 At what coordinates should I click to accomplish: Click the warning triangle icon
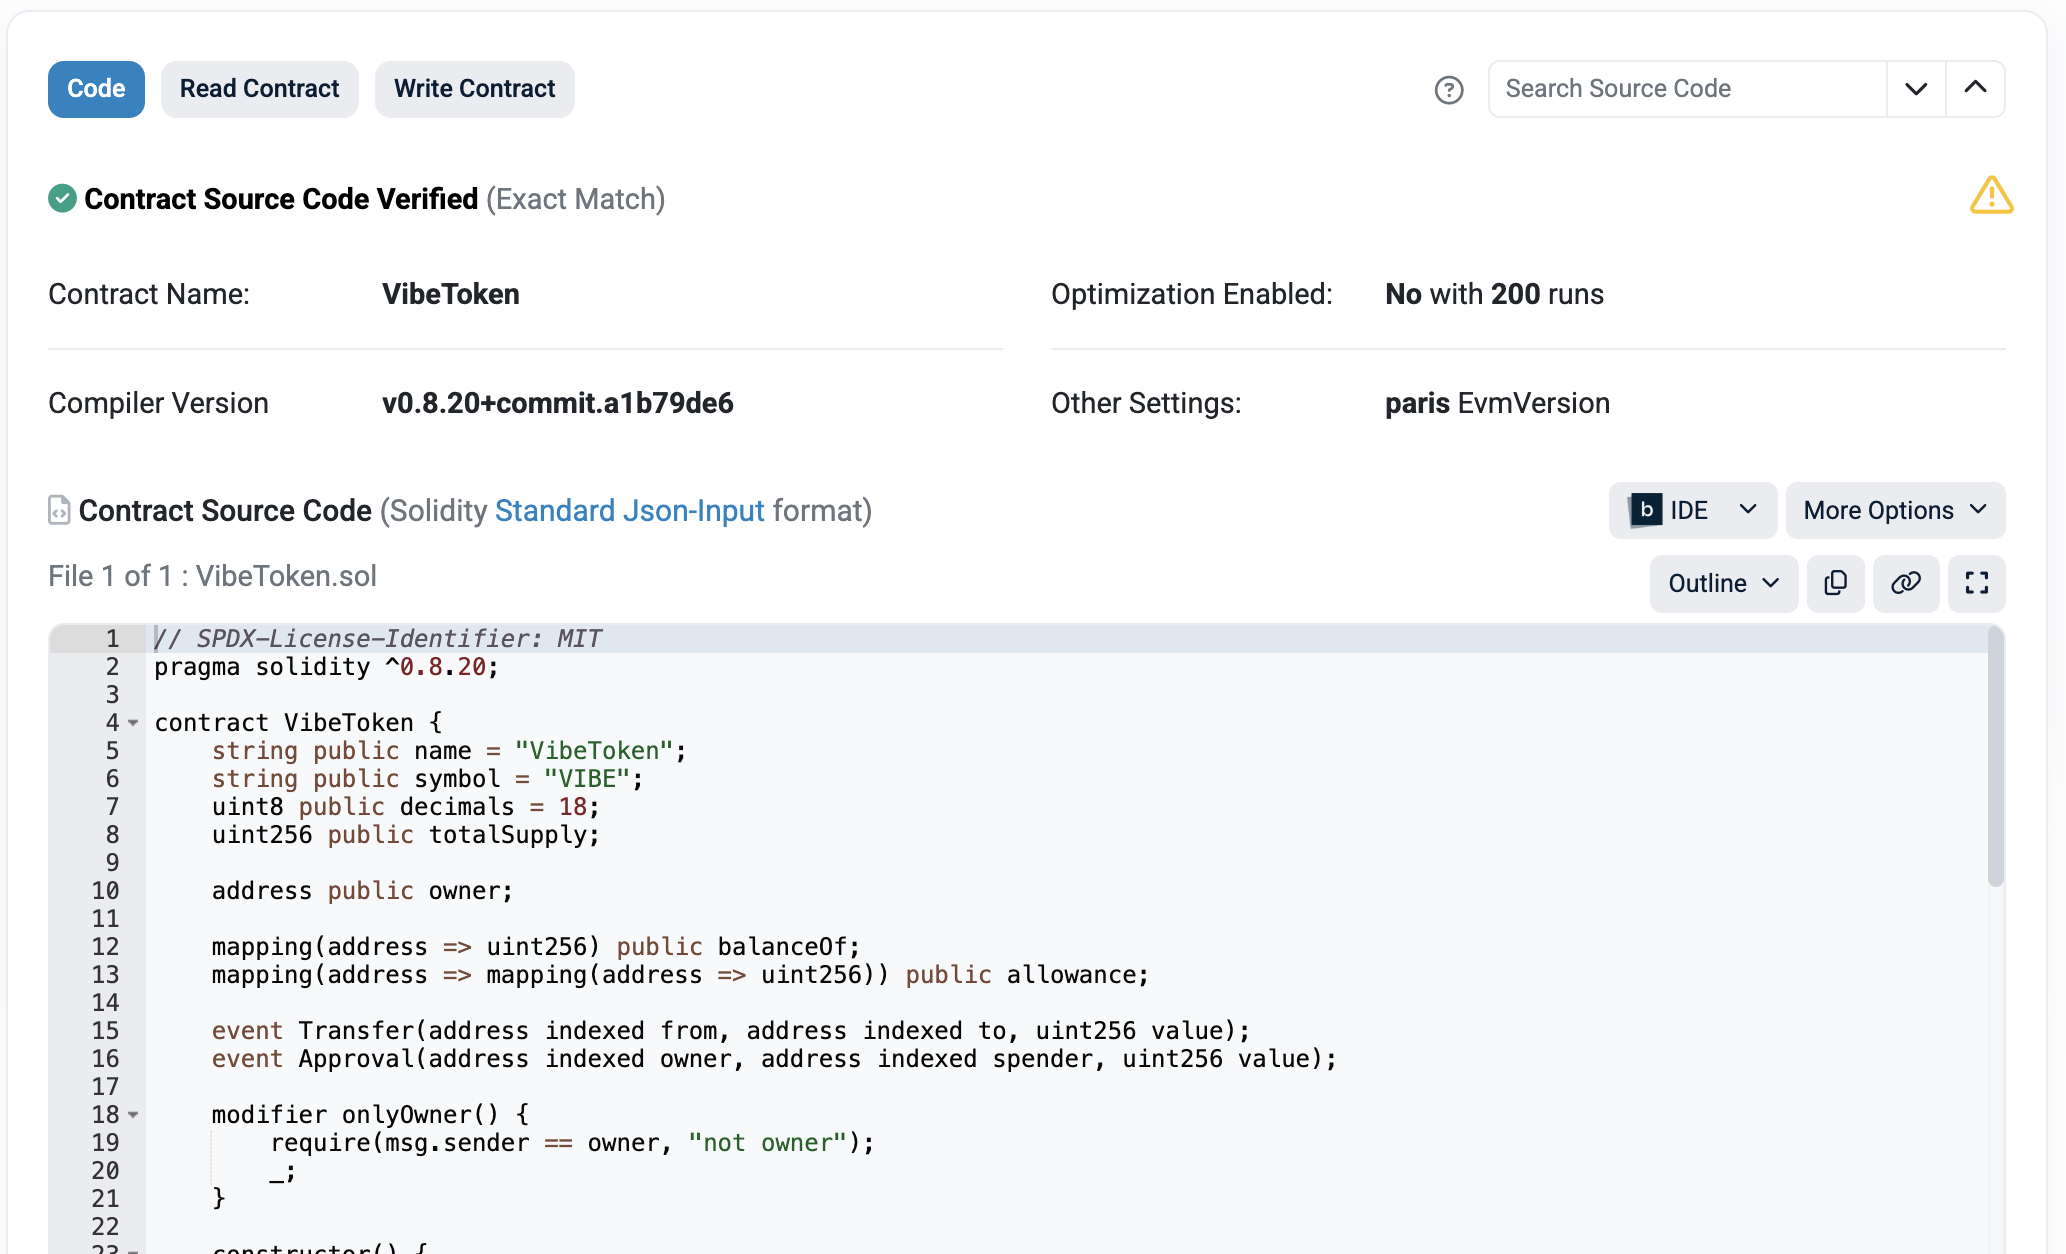pyautogui.click(x=1991, y=196)
